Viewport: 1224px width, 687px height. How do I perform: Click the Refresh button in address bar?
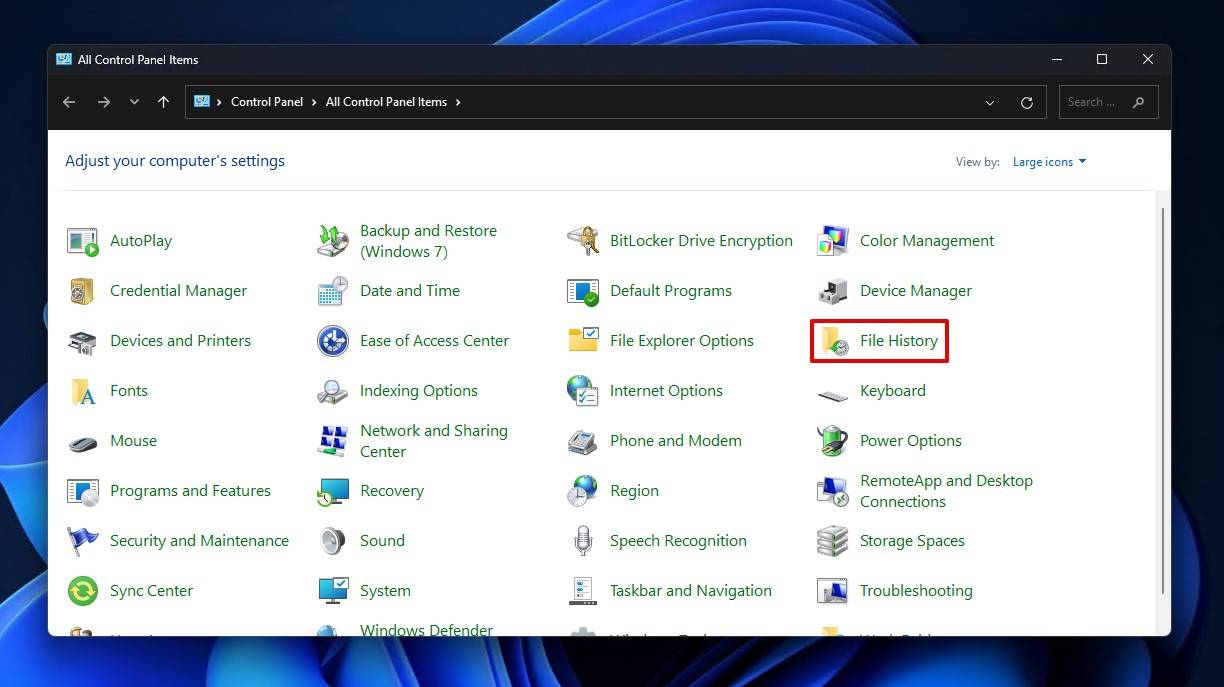1026,102
